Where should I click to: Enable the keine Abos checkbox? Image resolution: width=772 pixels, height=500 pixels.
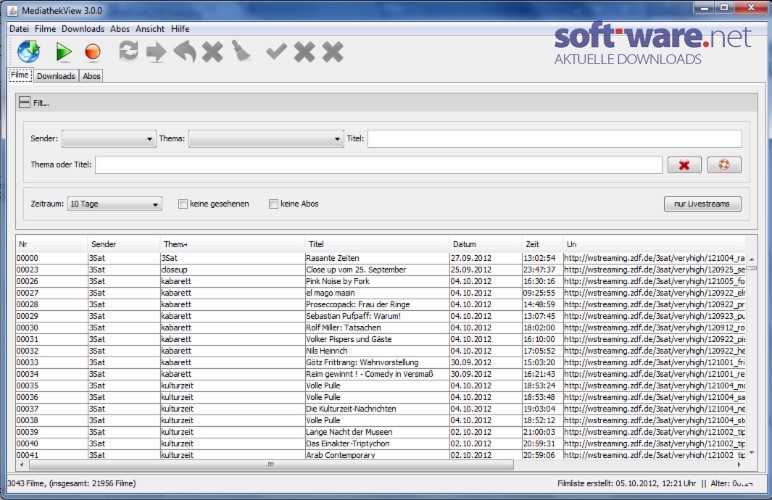point(273,204)
